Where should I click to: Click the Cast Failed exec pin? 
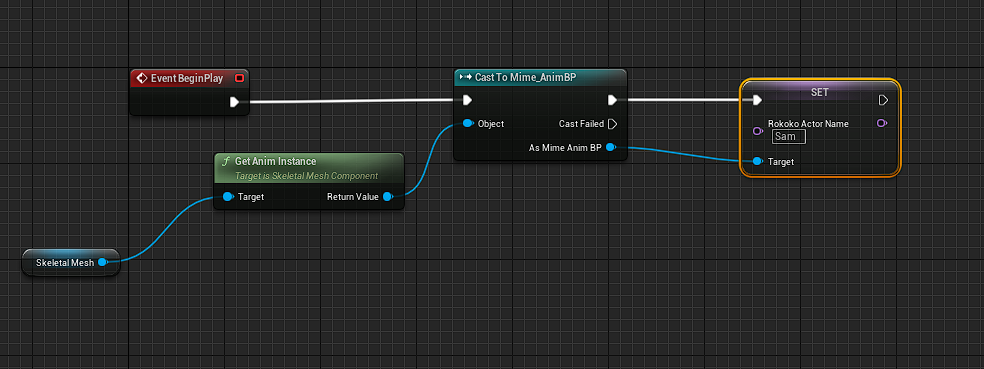612,124
